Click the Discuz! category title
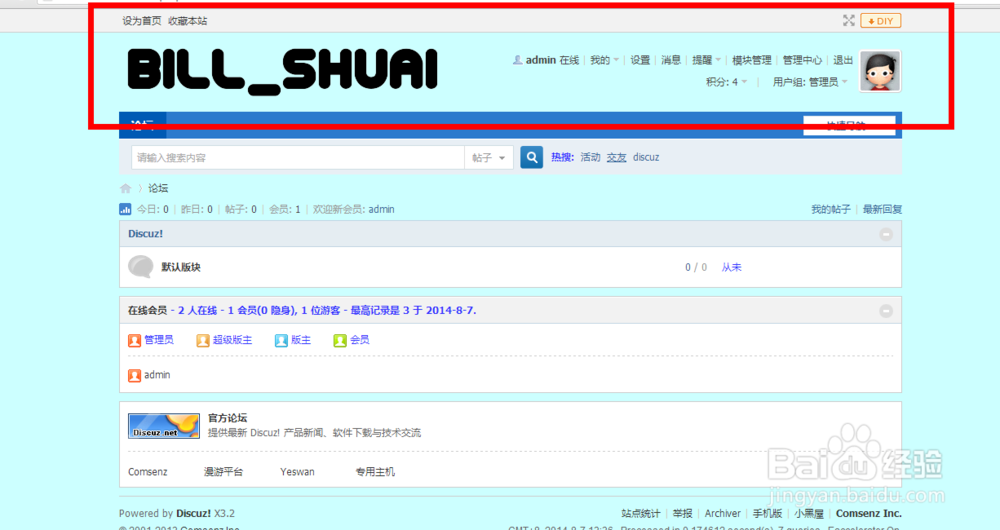The height and width of the screenshot is (530, 1000). click(145, 233)
